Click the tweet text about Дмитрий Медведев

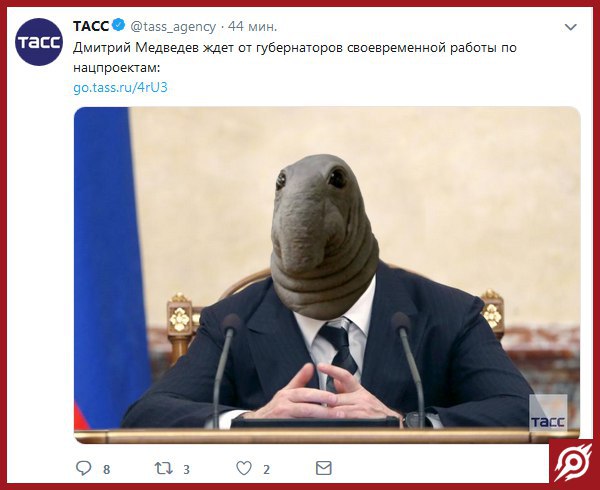click(x=295, y=58)
